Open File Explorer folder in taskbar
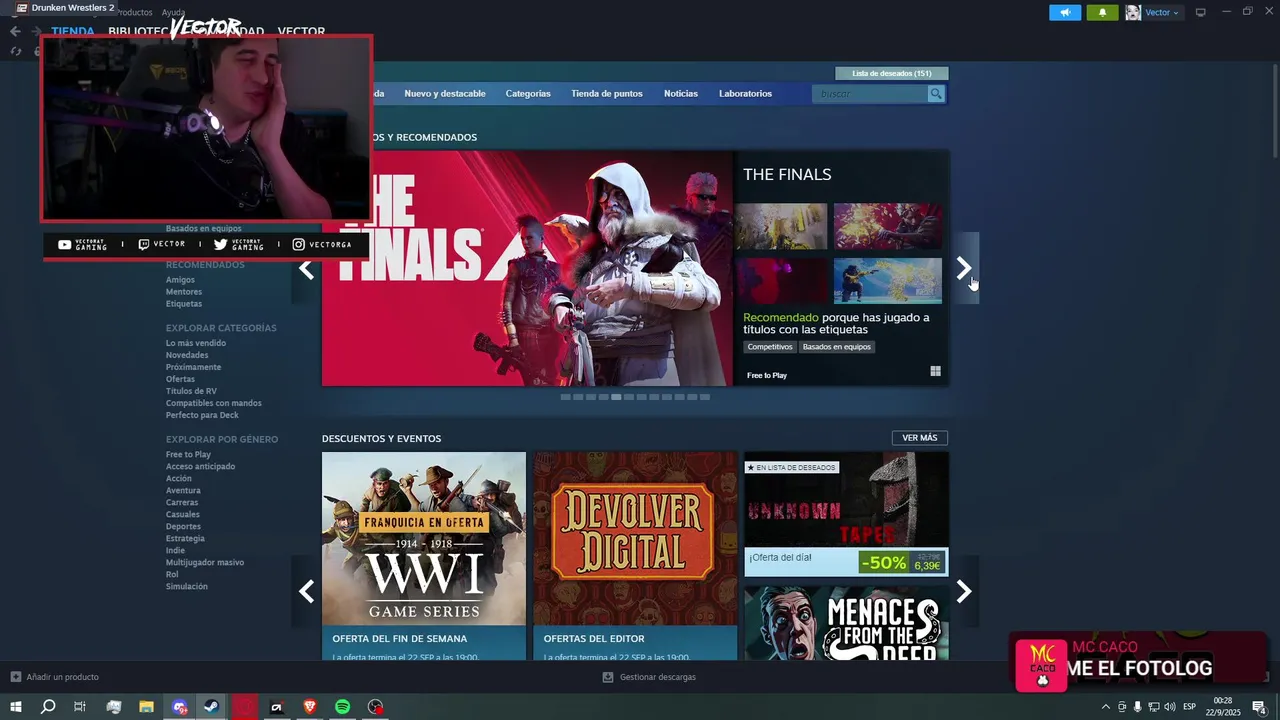The width and height of the screenshot is (1280, 720). (x=146, y=707)
